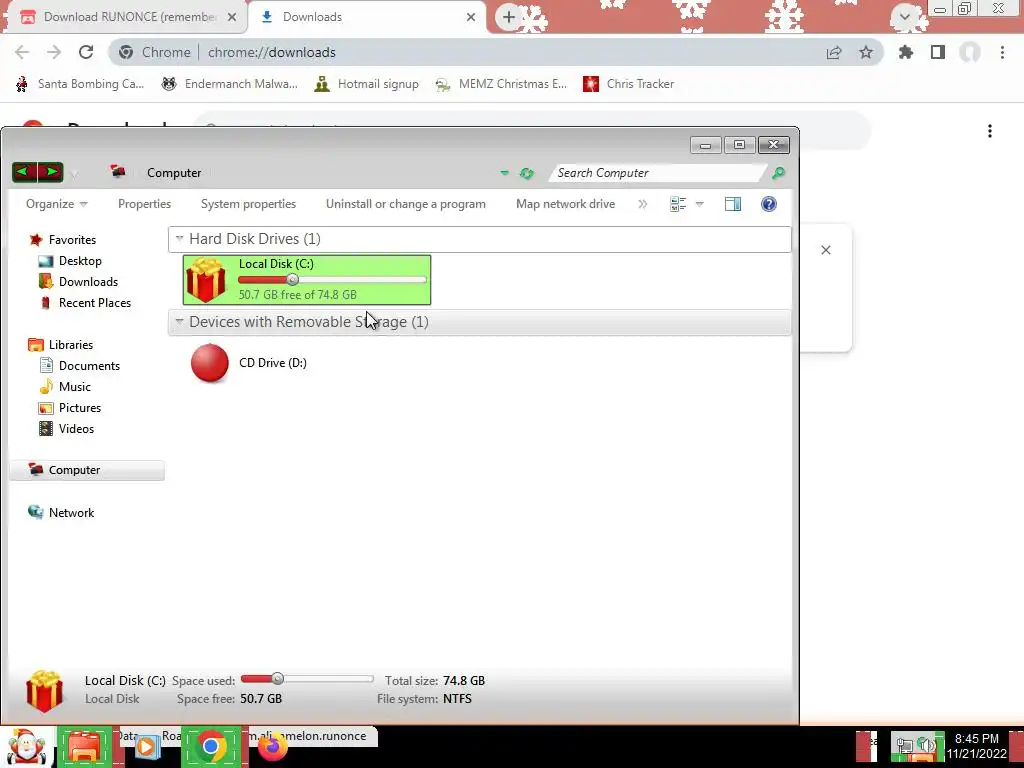Close the Download RUNONCE tab
The height and width of the screenshot is (768, 1024).
[232, 17]
